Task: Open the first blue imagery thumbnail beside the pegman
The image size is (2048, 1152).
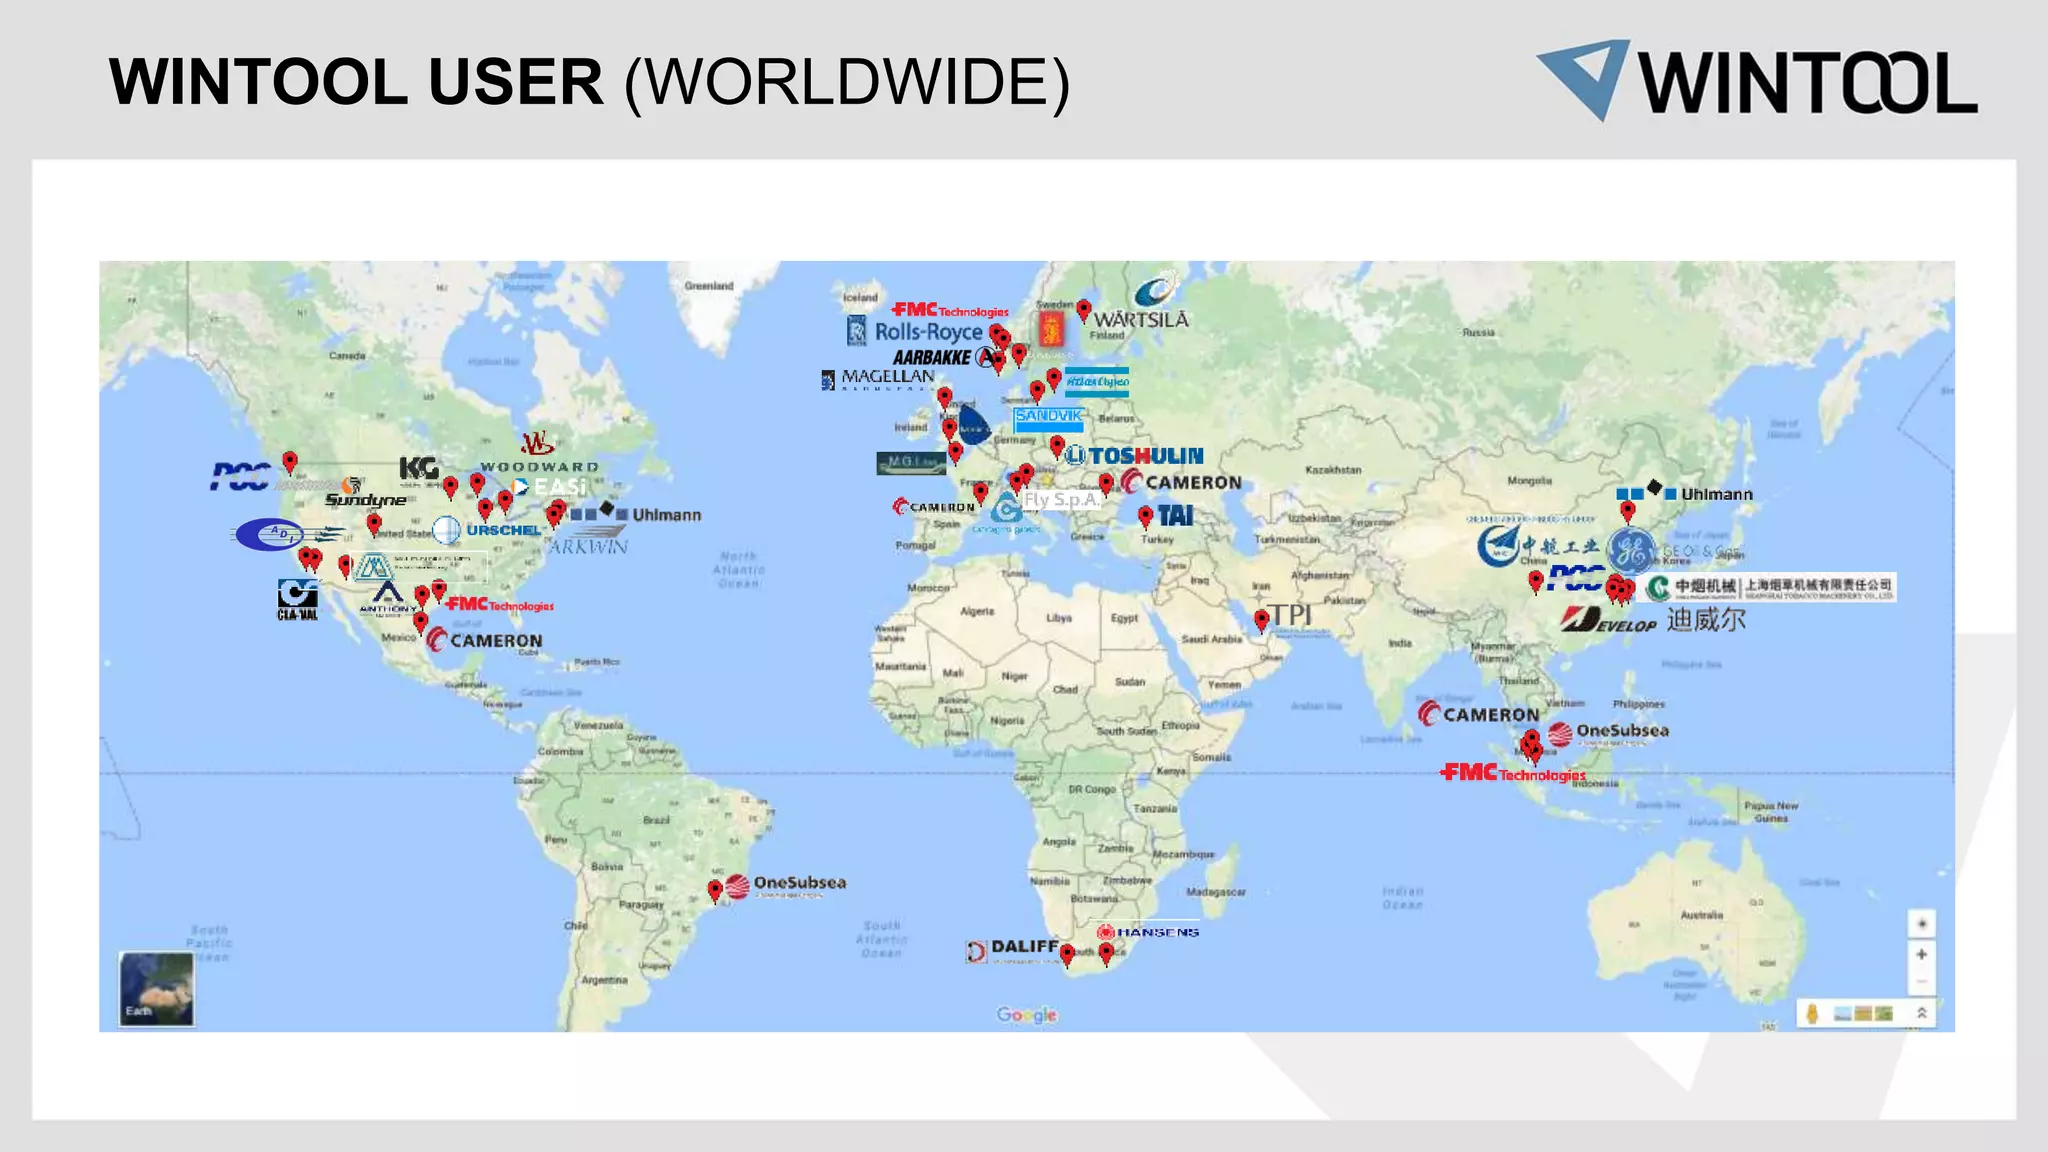Action: click(1842, 1014)
